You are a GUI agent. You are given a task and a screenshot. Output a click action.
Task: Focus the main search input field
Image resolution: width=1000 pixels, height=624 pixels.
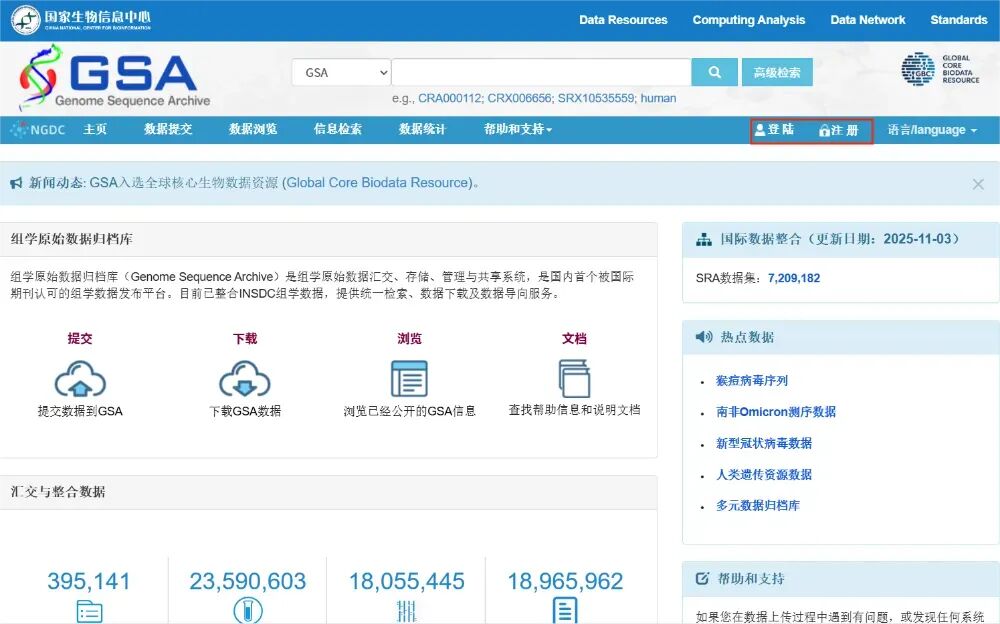tap(541, 72)
